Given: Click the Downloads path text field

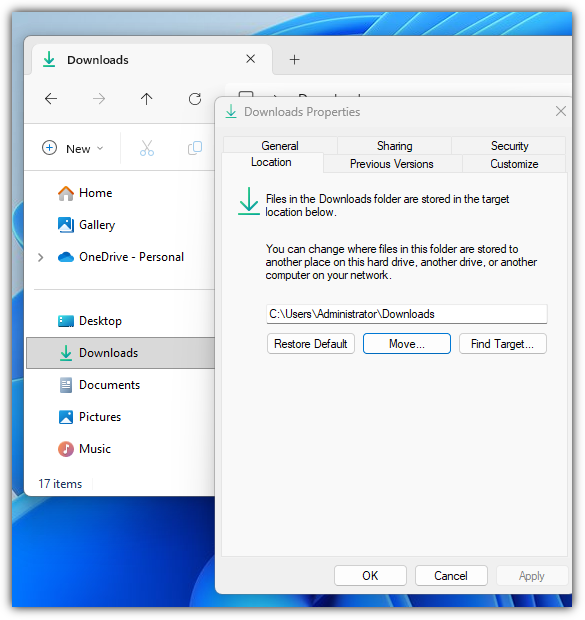Looking at the screenshot, I should click(407, 314).
